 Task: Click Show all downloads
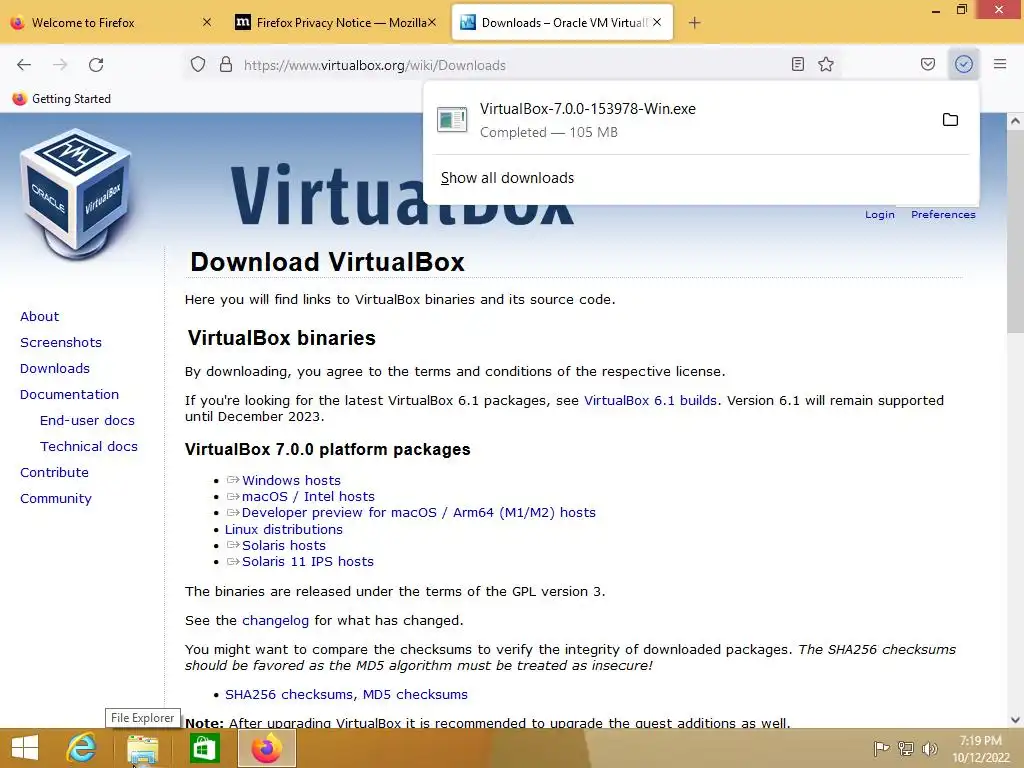click(x=507, y=178)
